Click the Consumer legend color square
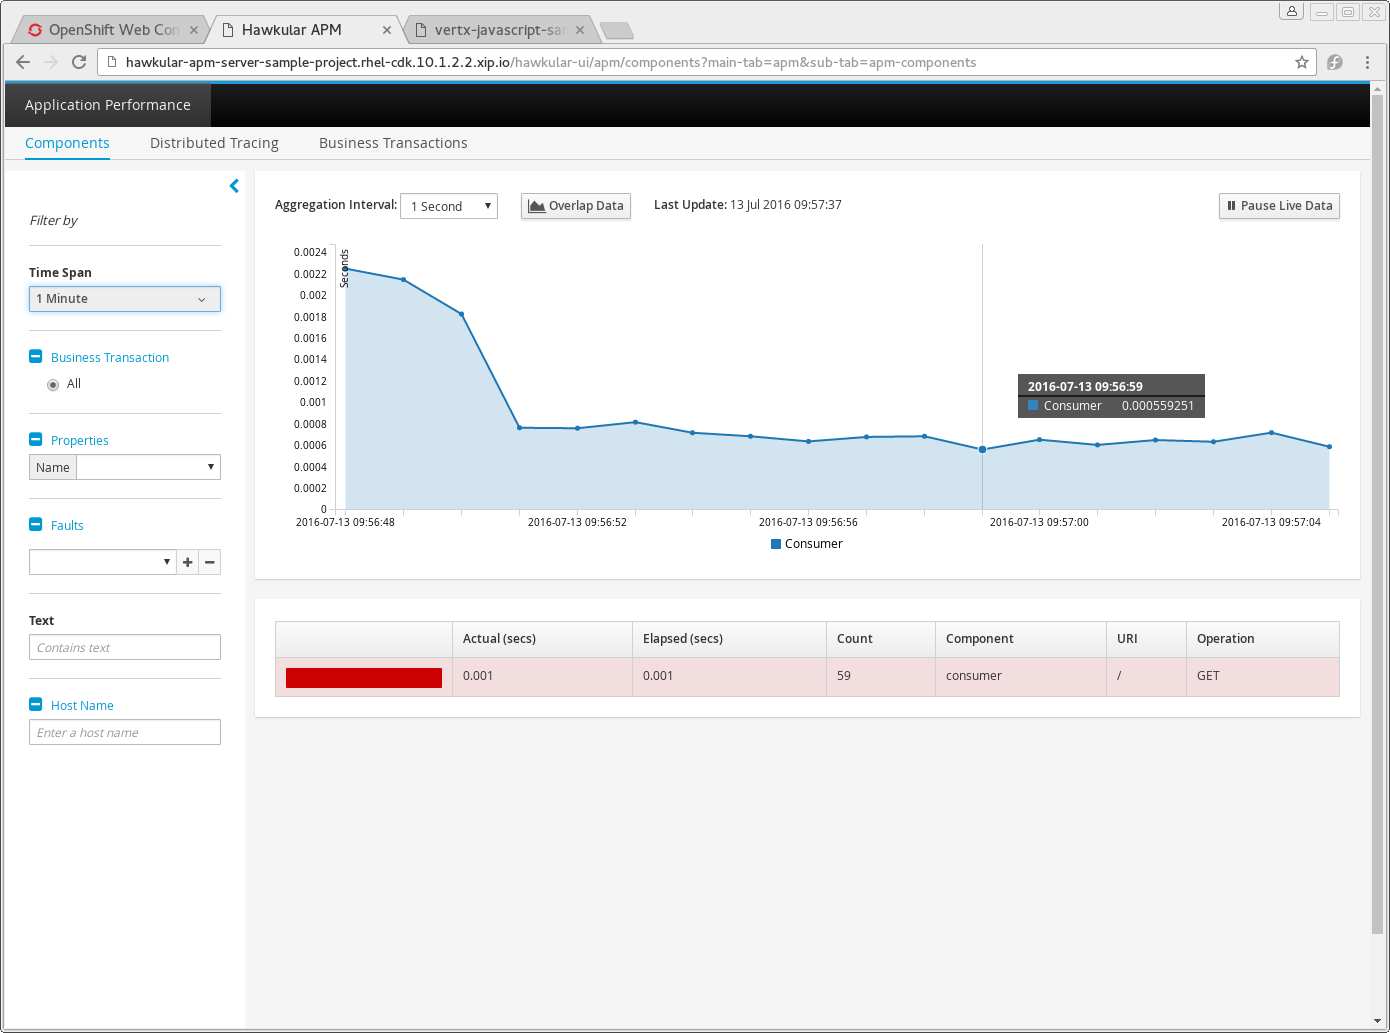This screenshot has width=1390, height=1033. tap(776, 544)
